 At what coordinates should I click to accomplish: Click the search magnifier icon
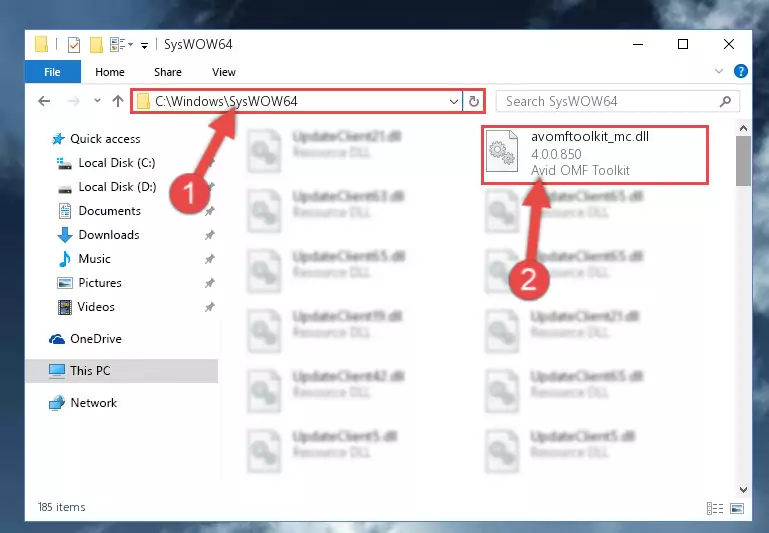point(725,102)
